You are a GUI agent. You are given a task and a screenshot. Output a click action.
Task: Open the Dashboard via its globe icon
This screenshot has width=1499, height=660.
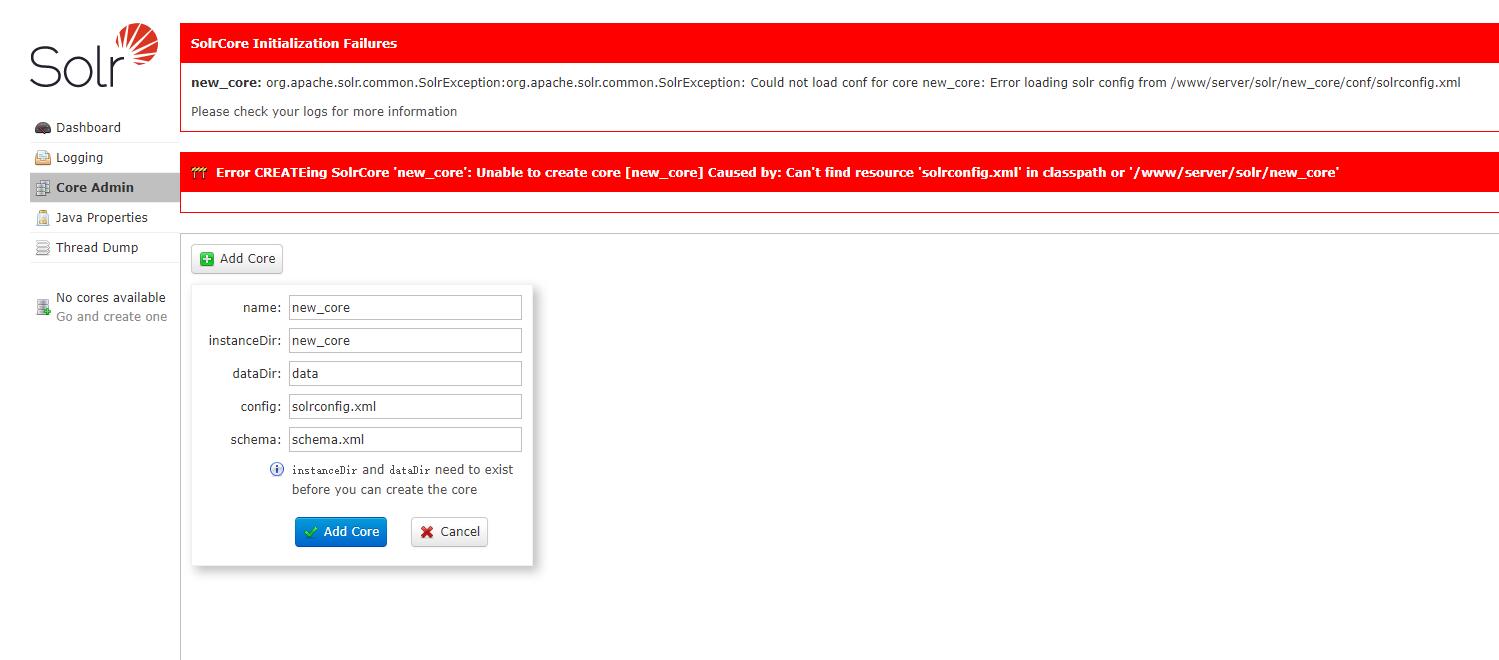point(43,127)
